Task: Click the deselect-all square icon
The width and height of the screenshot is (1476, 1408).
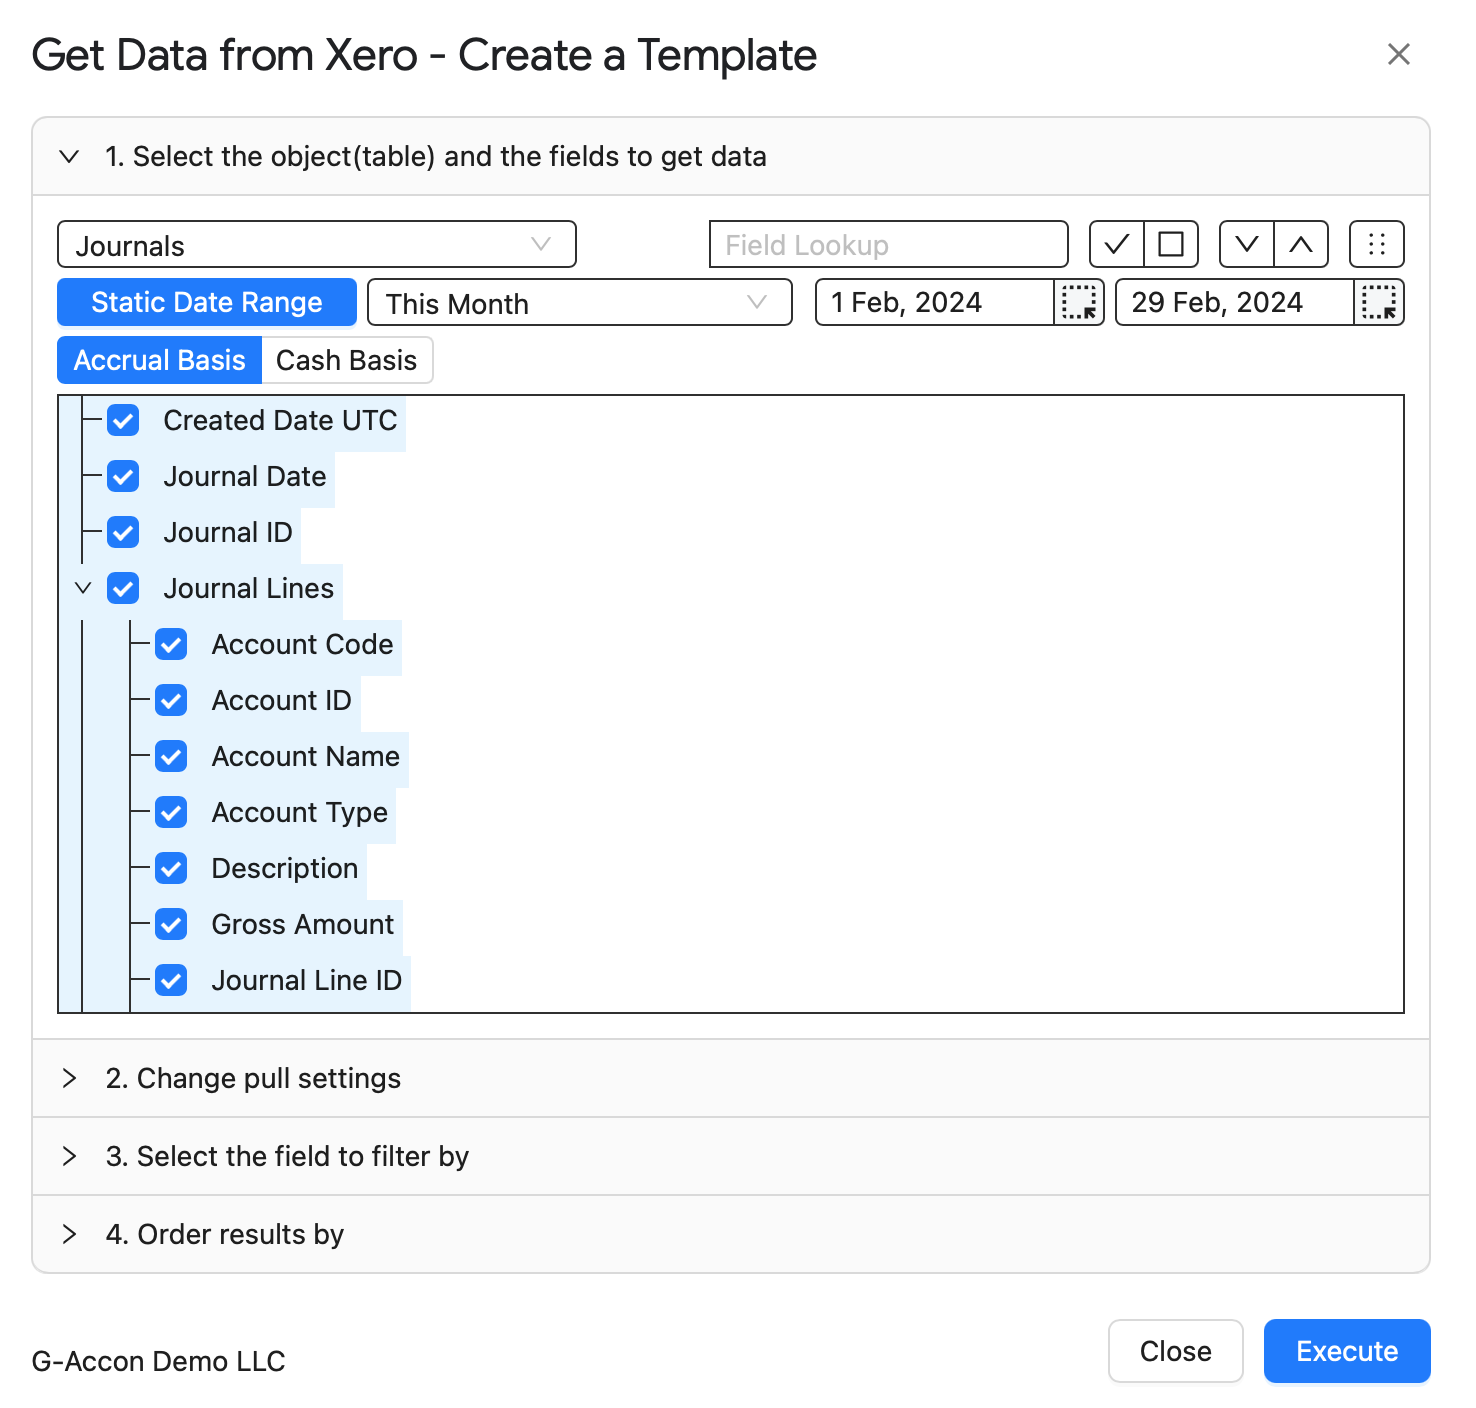Action: [1171, 244]
